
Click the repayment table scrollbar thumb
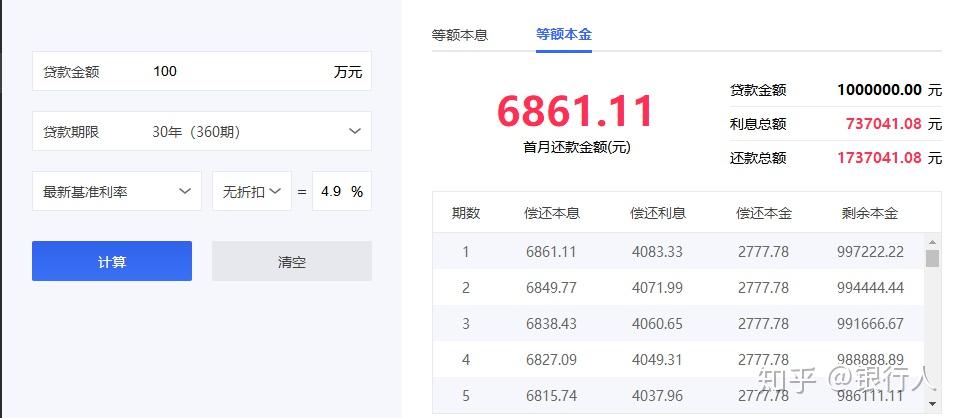point(933,258)
